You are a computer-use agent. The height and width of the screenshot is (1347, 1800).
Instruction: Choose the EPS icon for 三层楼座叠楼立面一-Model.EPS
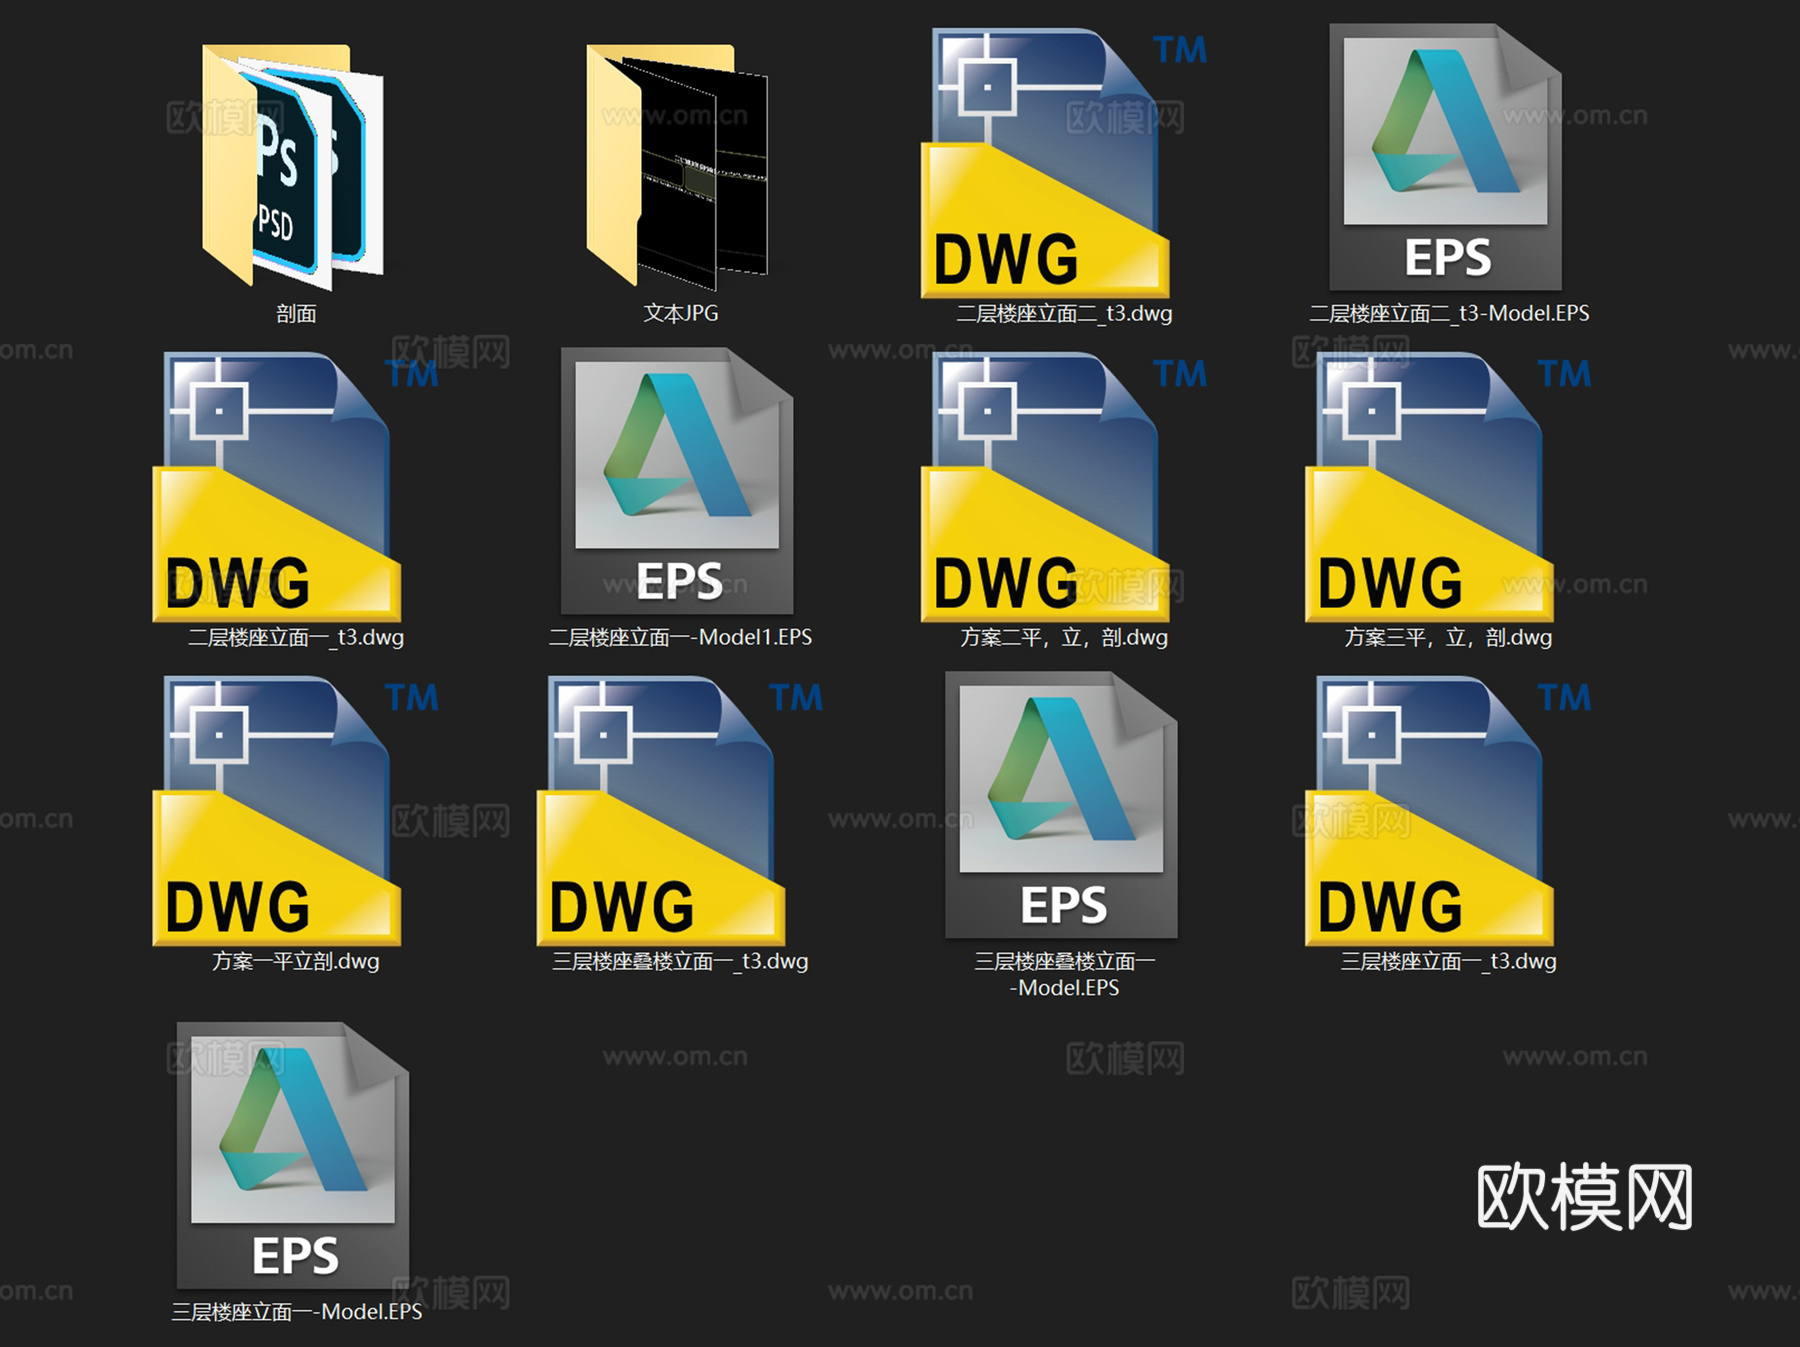click(1061, 805)
